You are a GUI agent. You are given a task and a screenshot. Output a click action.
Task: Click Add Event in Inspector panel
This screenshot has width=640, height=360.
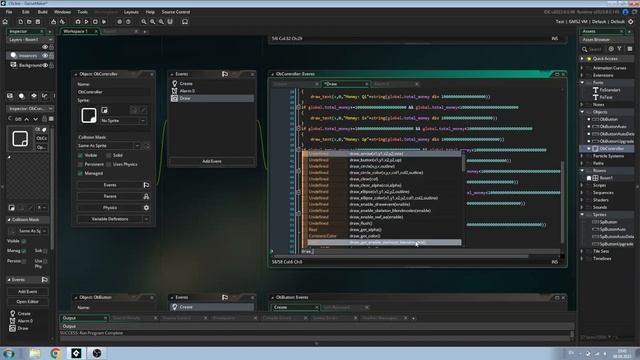[x=27, y=292]
